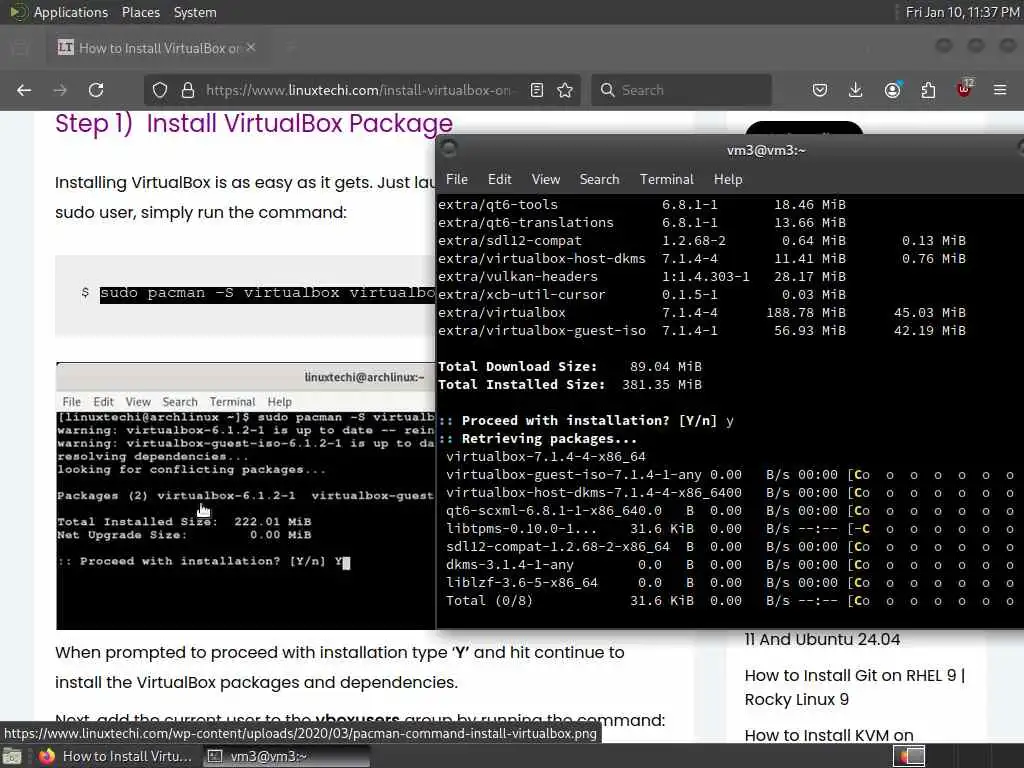Reload the current page
The width and height of the screenshot is (1024, 768).
point(96,90)
